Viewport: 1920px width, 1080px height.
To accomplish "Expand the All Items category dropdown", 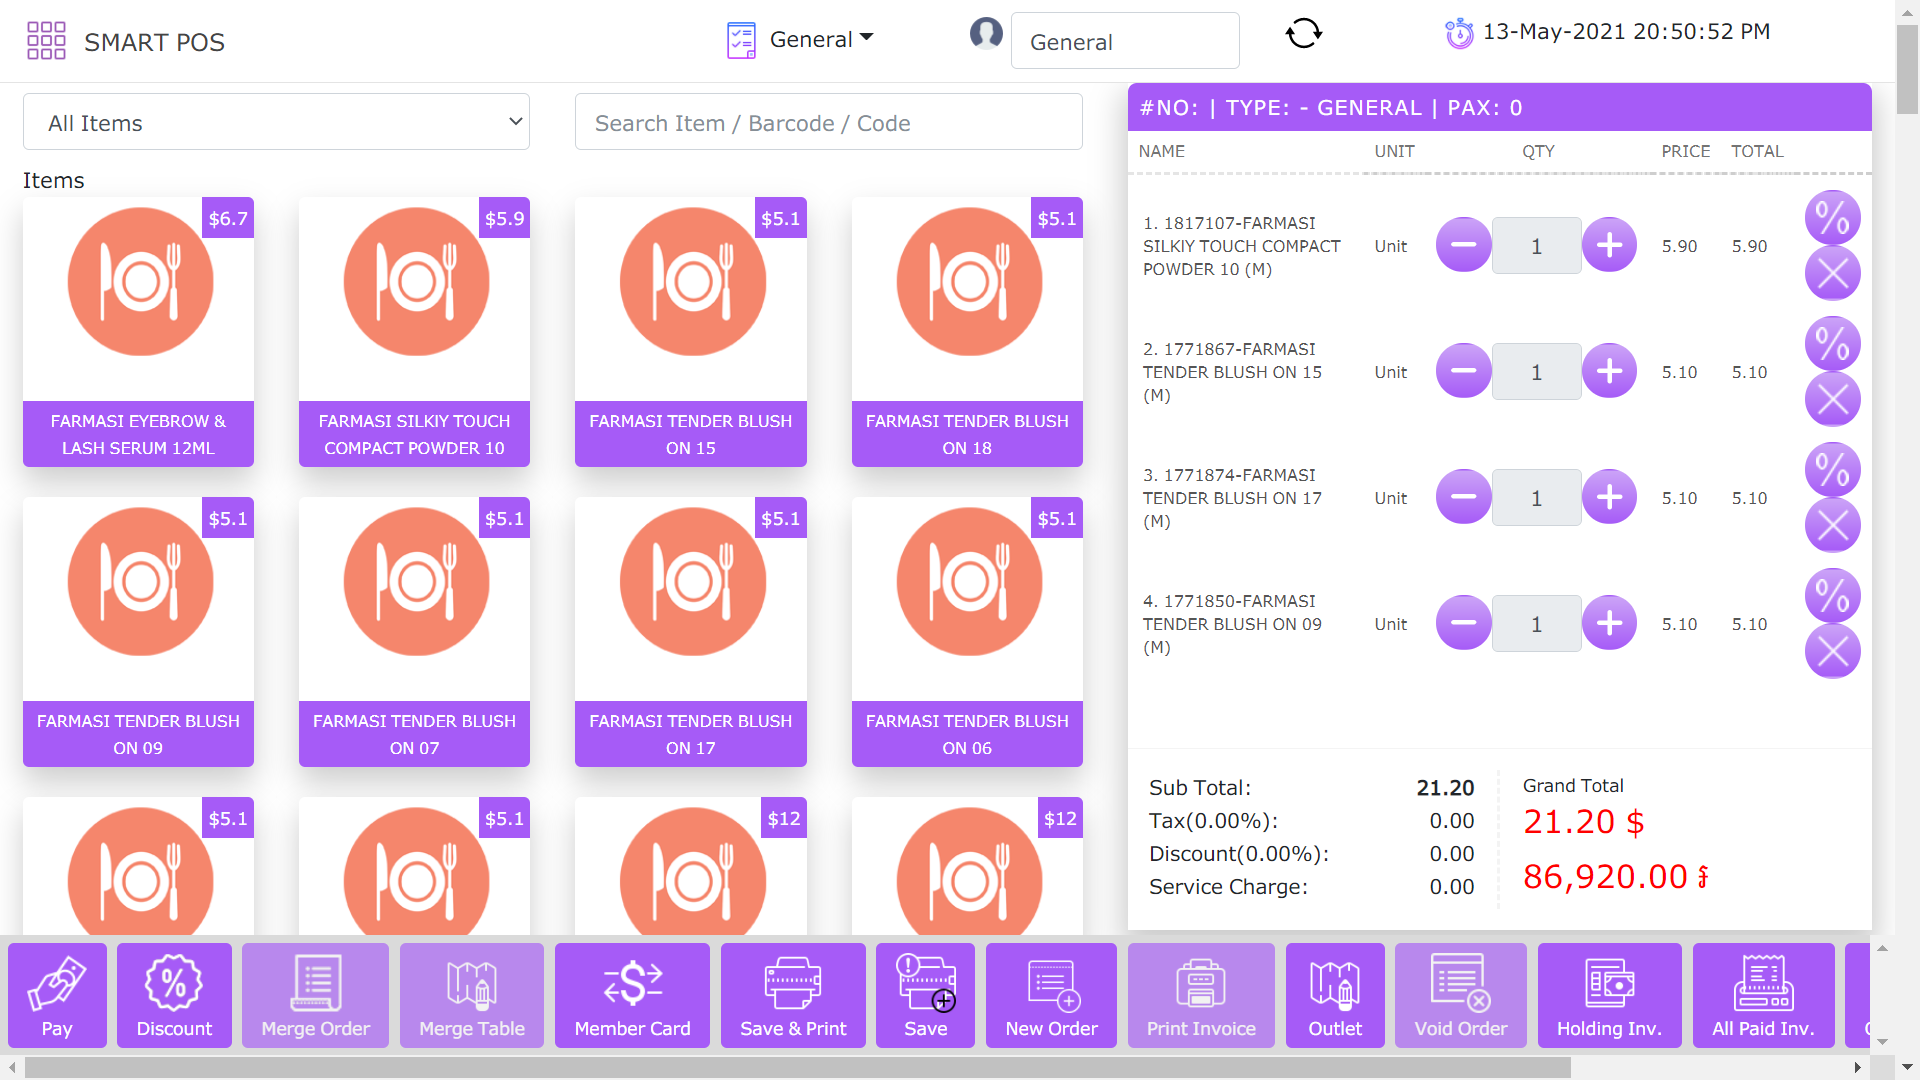I will [x=276, y=122].
